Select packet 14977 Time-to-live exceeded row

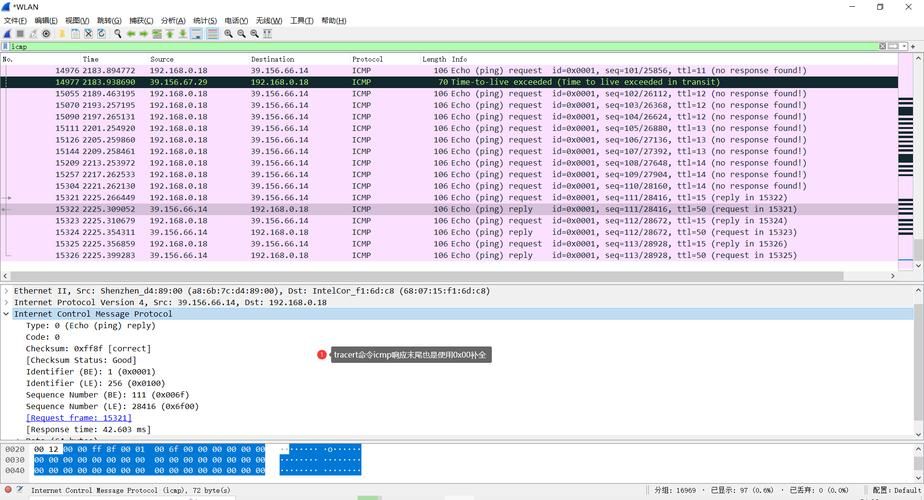(x=450, y=82)
